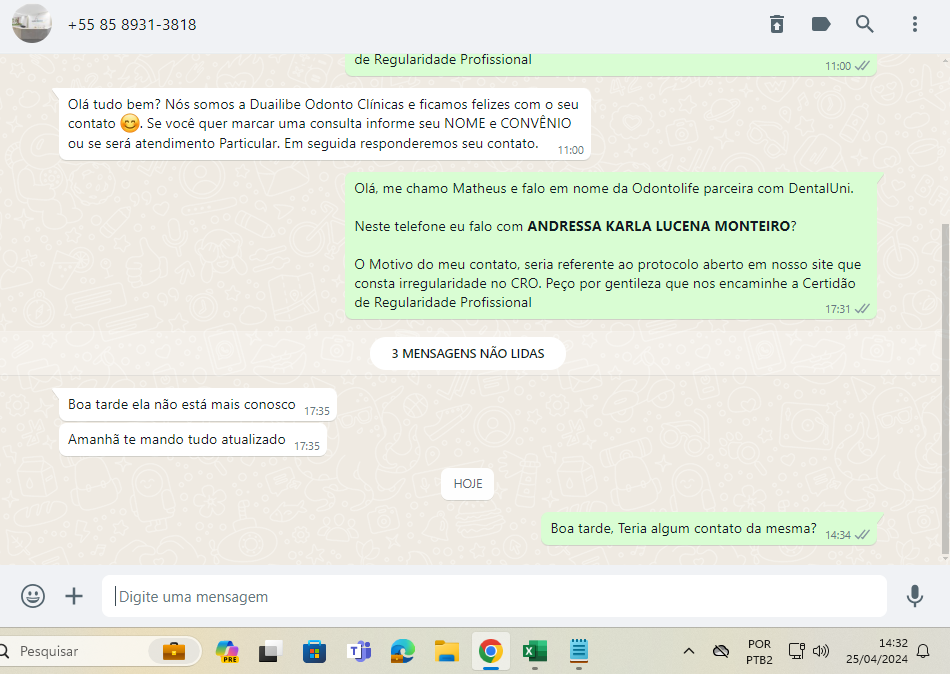The width and height of the screenshot is (950, 674).
Task: Switch POR PTB2 keyboard layout
Action: (759, 652)
